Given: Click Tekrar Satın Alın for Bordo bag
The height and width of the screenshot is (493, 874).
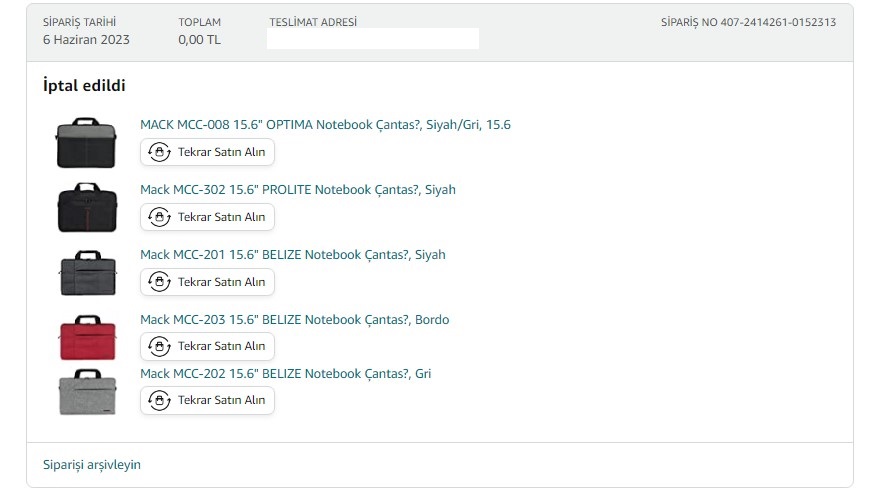Looking at the screenshot, I should (207, 346).
